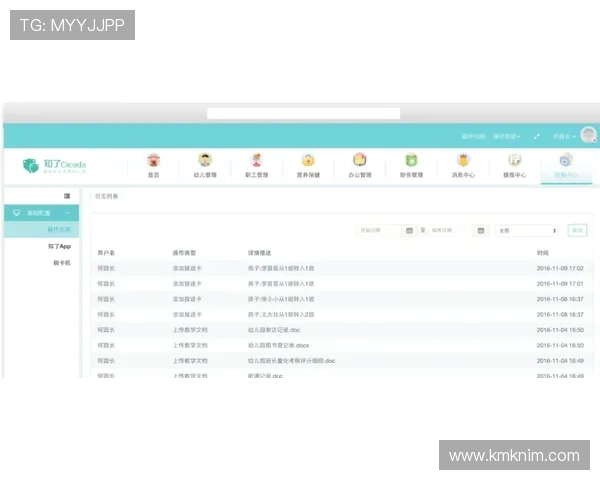Viewport: 600px width, 480px height.
Task: Click the timestamp 2016-11-09 17:02
Action: (560, 268)
